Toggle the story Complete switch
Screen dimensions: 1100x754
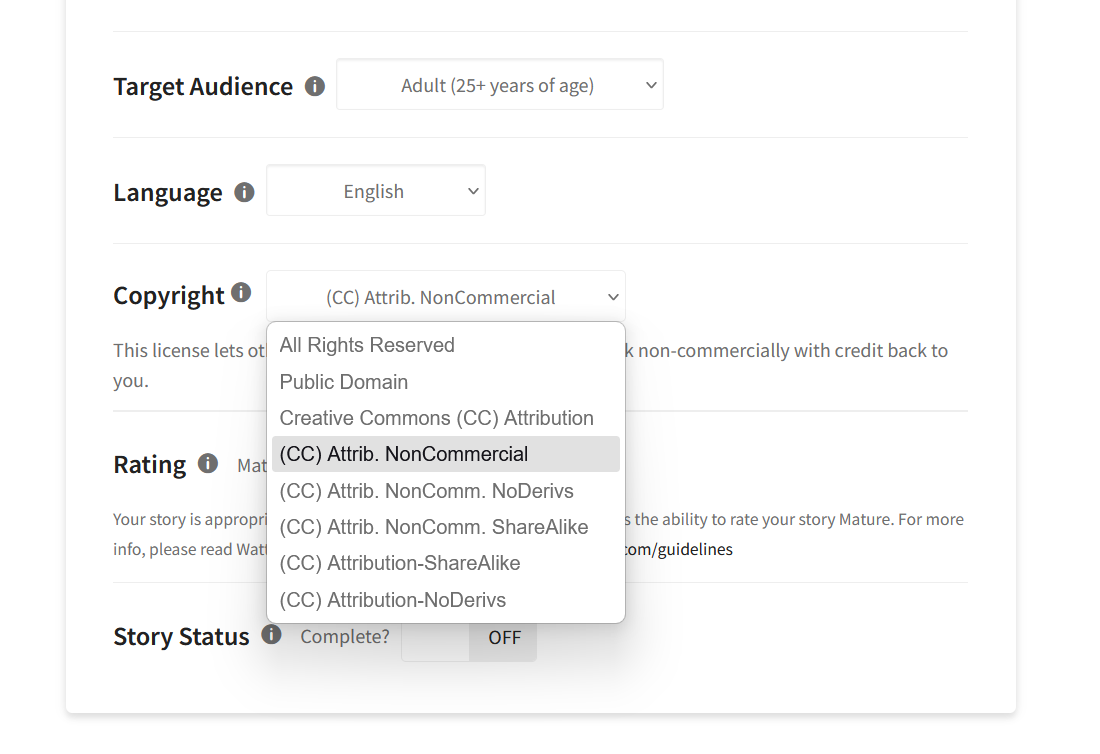pyautogui.click(x=469, y=637)
